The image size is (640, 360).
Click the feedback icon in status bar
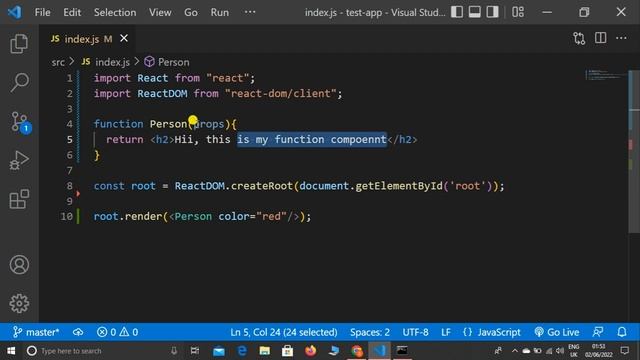[x=598, y=332]
